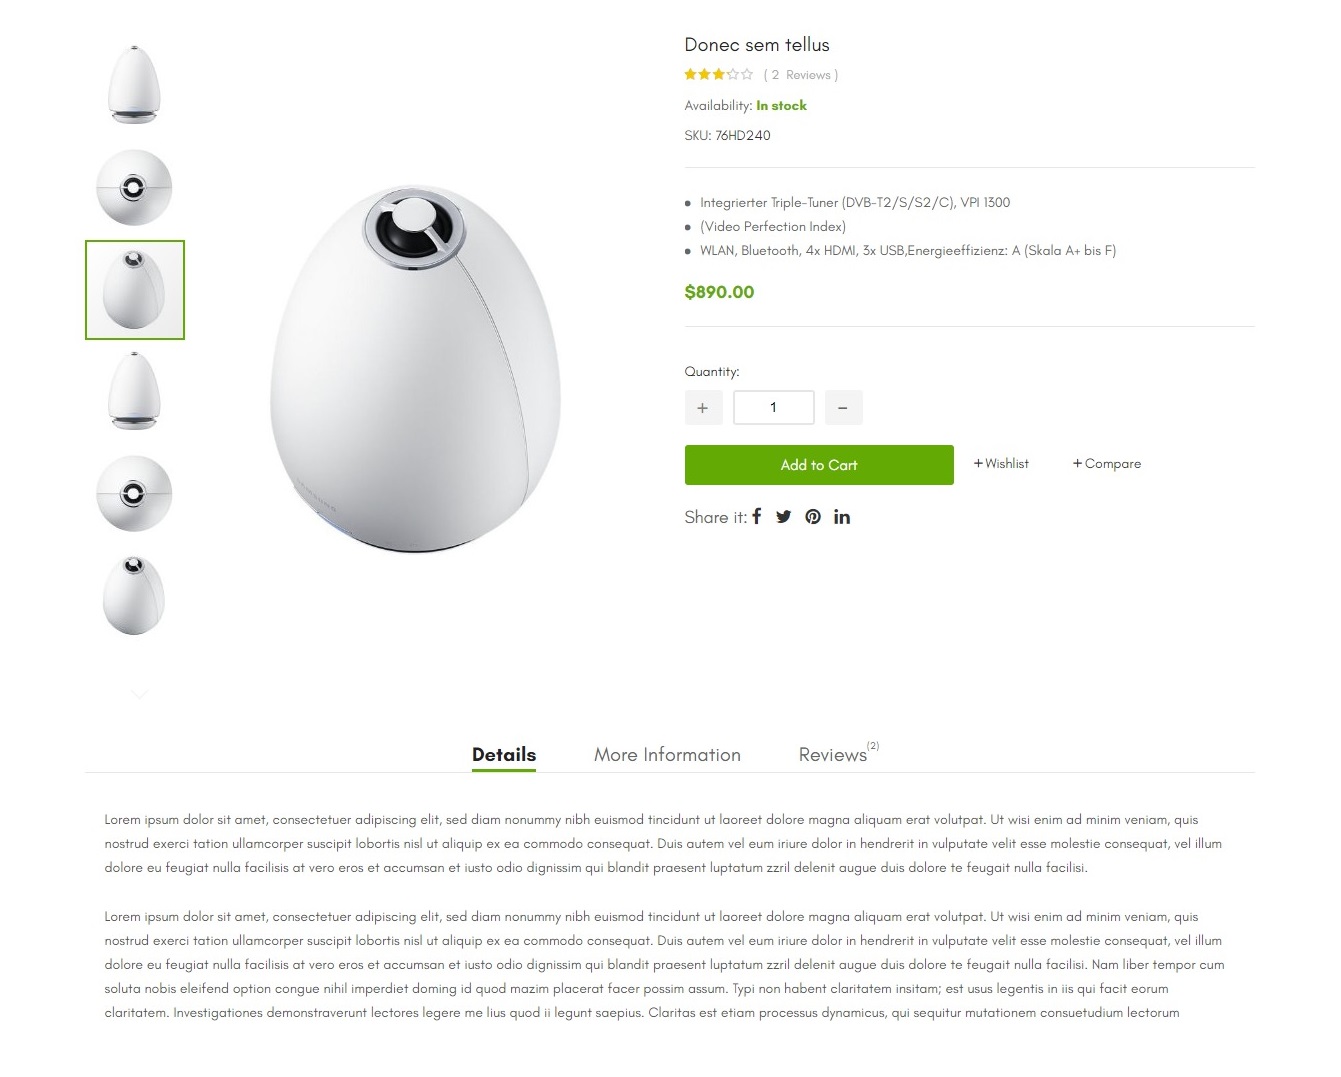Expand thumbnail list with down chevron
This screenshot has width=1341, height=1077.
coord(140,693)
